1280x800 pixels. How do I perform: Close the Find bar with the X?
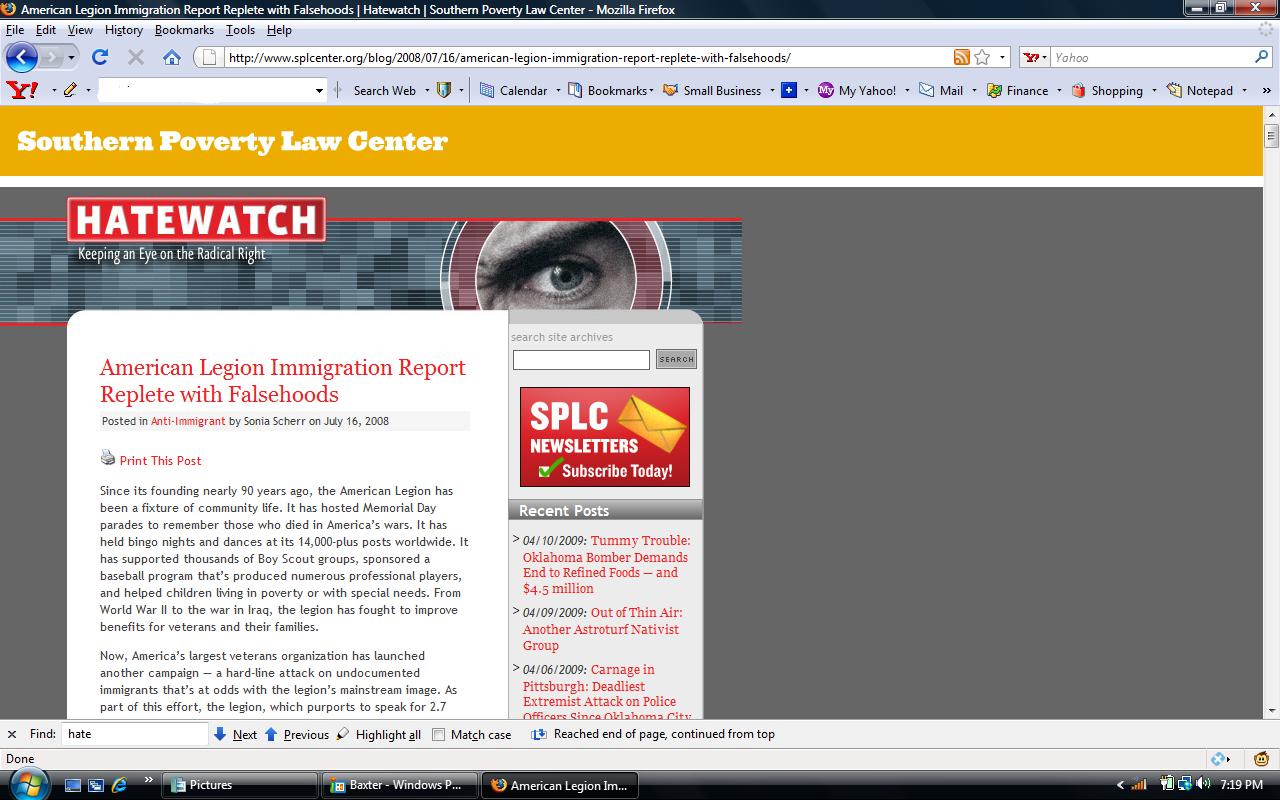[x=12, y=734]
